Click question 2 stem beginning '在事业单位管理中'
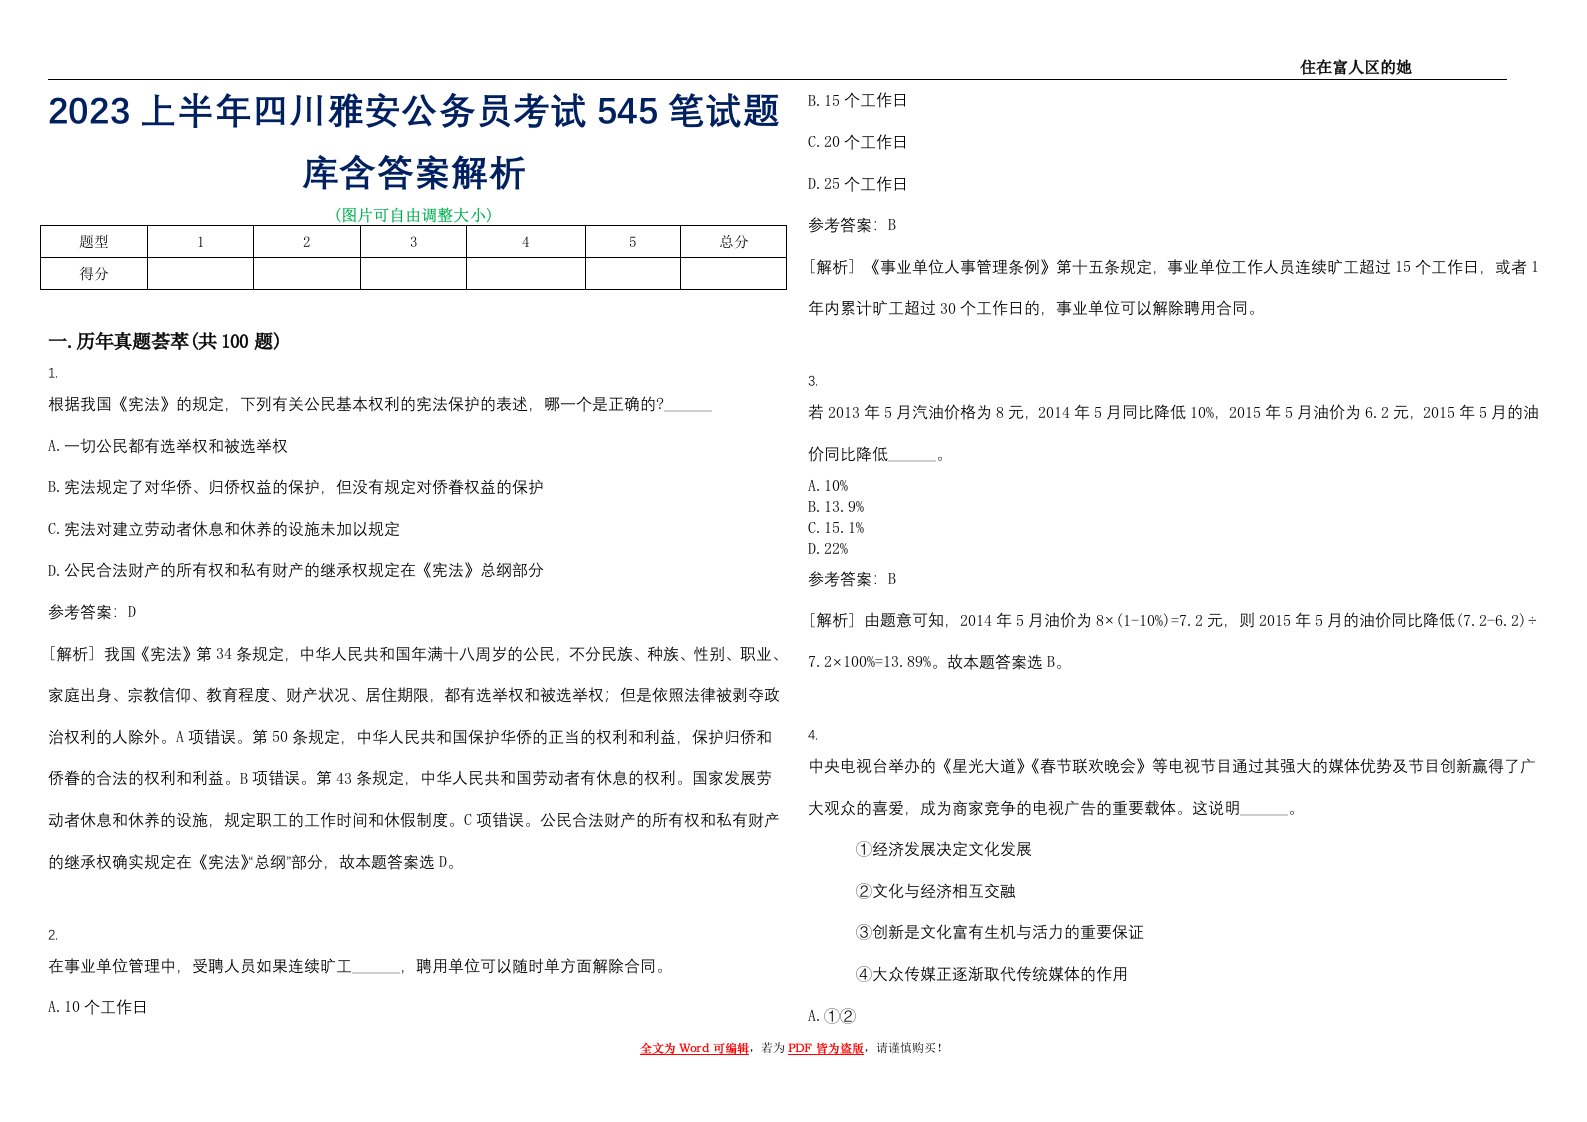This screenshot has width=1587, height=1122. 358,967
